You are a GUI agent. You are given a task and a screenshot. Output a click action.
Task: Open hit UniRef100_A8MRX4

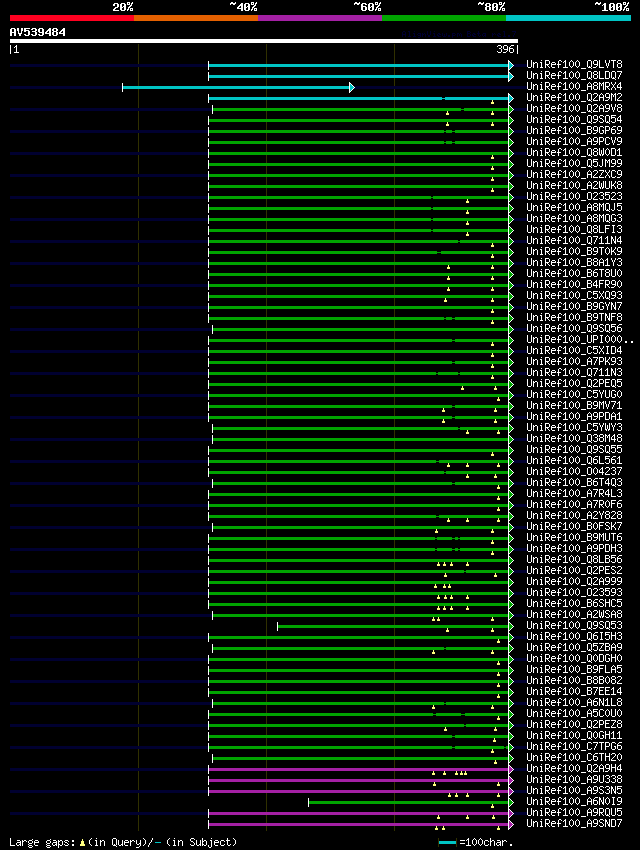[574, 86]
